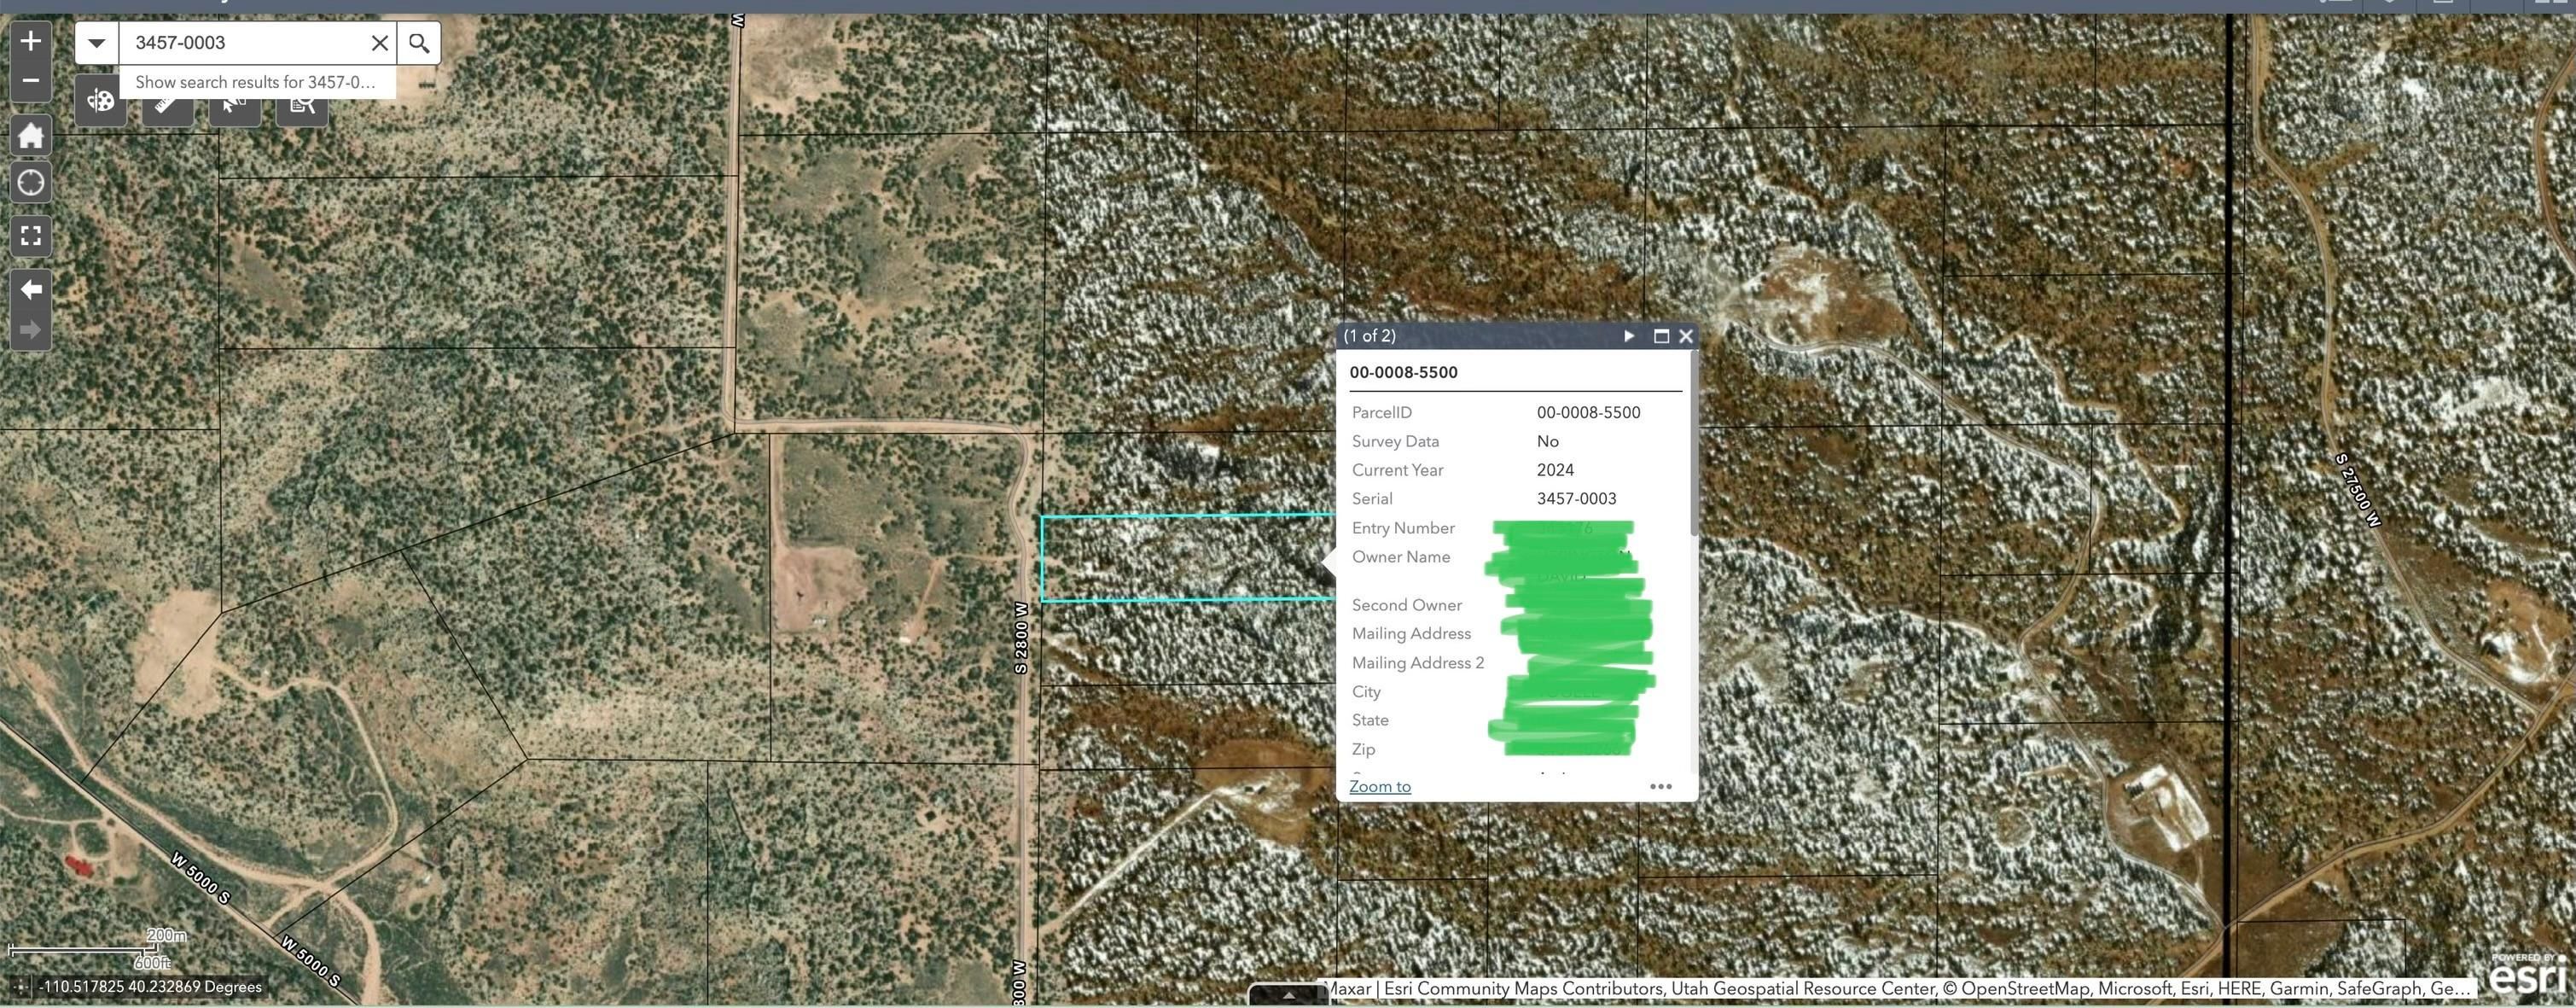Open the search source dropdown arrow
Image resolution: width=2576 pixels, height=1008 pixels.
(95, 42)
